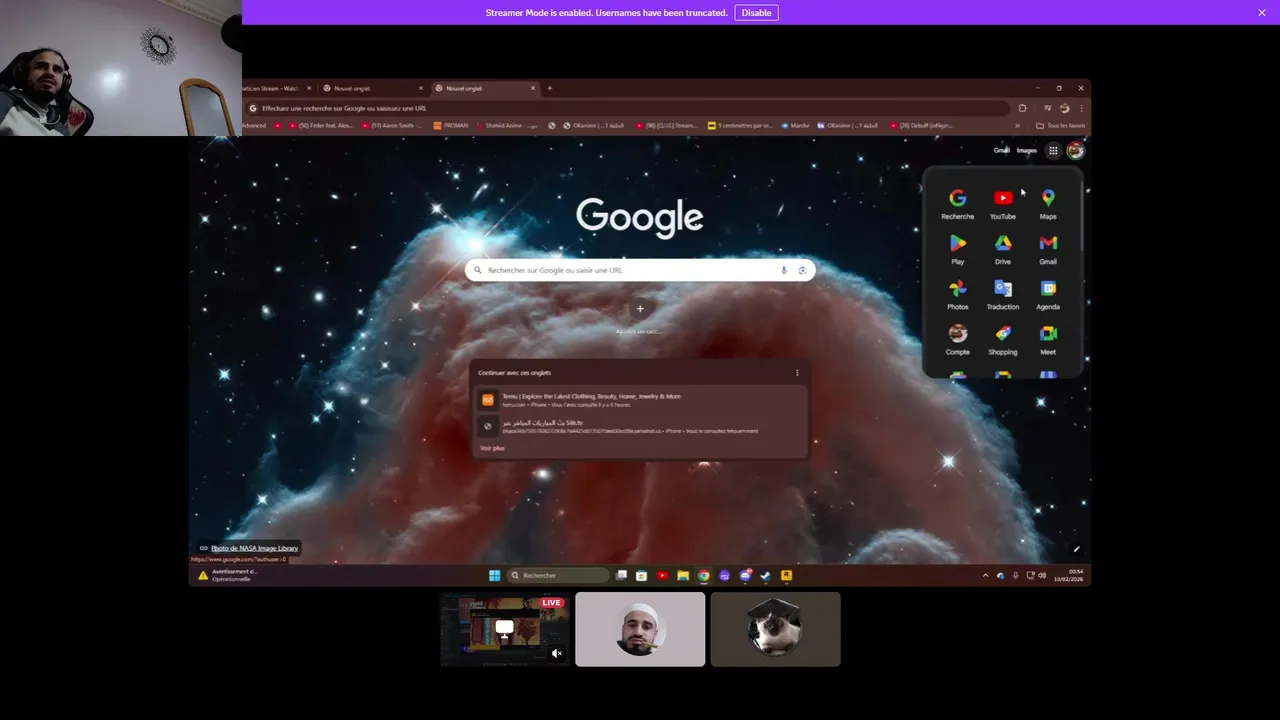Click the Images link at top
This screenshot has width=1280, height=720.
pos(1027,151)
